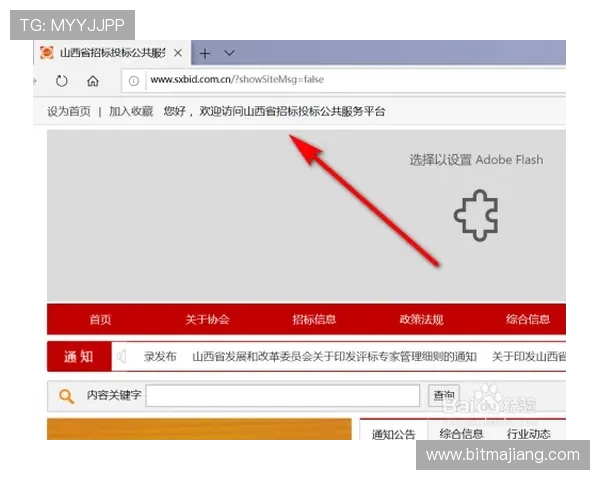The image size is (600, 480).
Task: Open the 关于印发山西省 notice link
Action: click(528, 357)
